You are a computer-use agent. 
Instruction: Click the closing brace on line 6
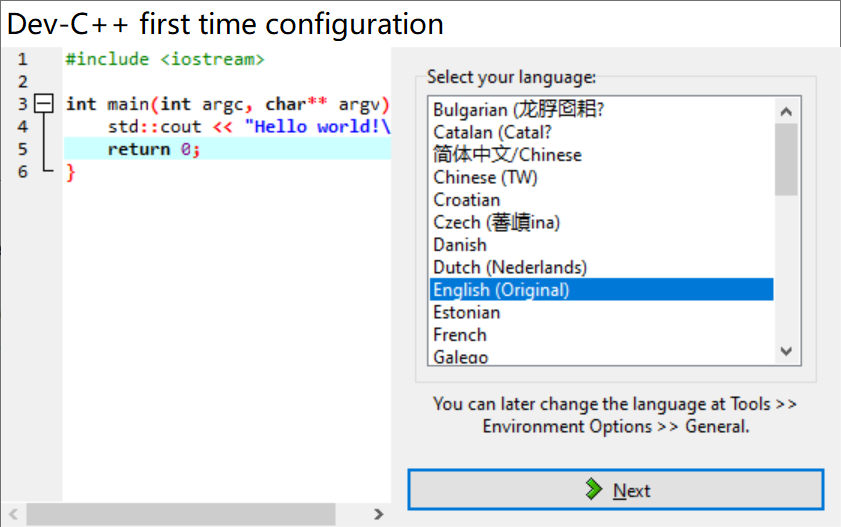(71, 173)
